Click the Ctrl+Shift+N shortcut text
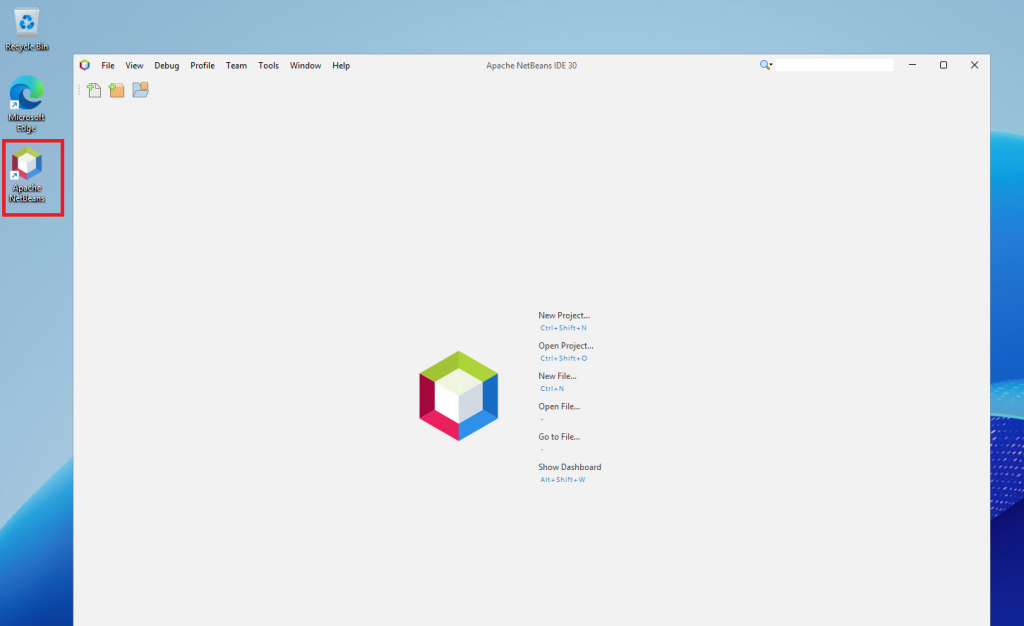1024x626 pixels. point(563,328)
